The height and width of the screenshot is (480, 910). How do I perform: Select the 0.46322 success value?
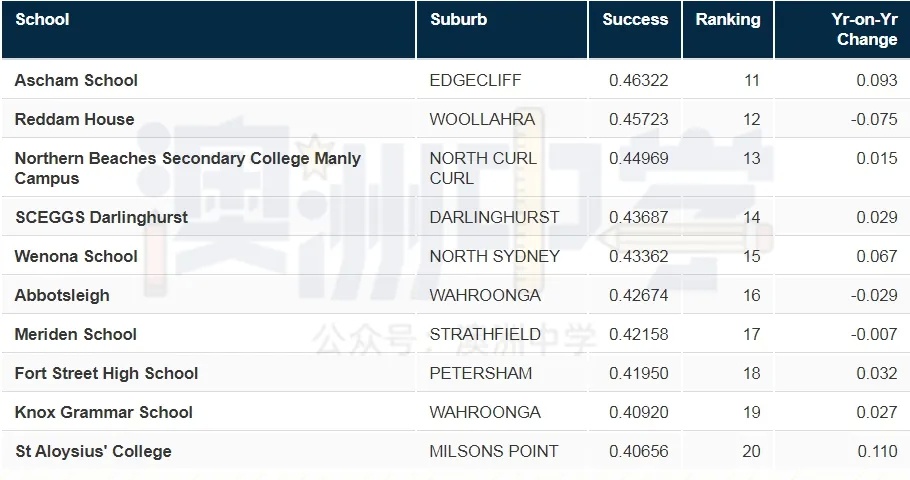(x=638, y=80)
